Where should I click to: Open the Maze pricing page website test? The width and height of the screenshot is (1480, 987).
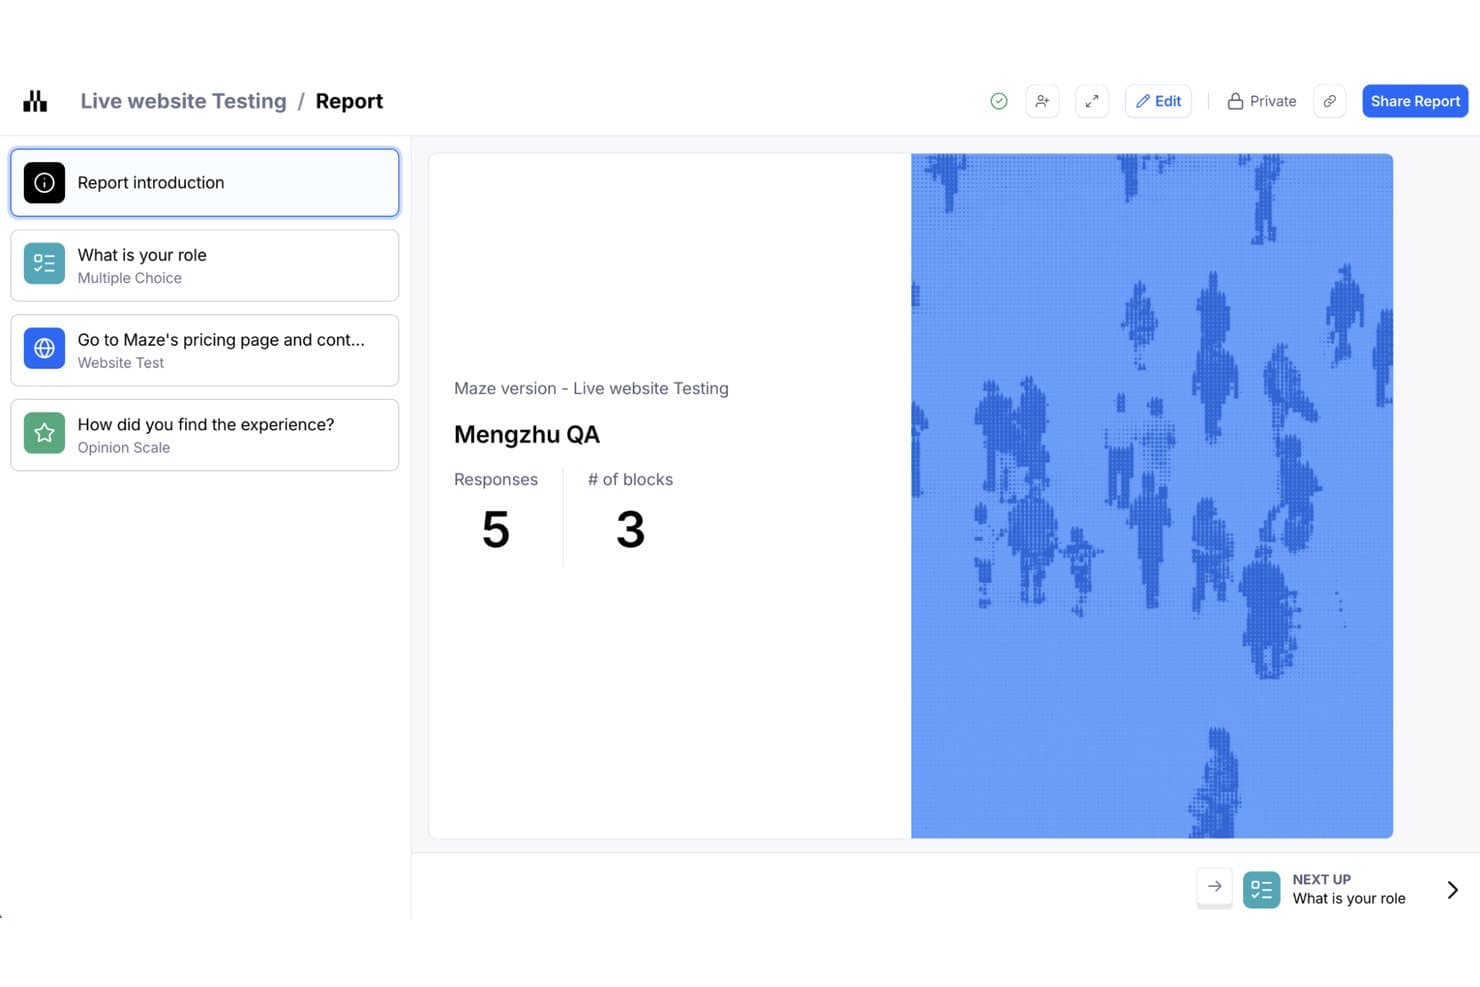pos(205,350)
